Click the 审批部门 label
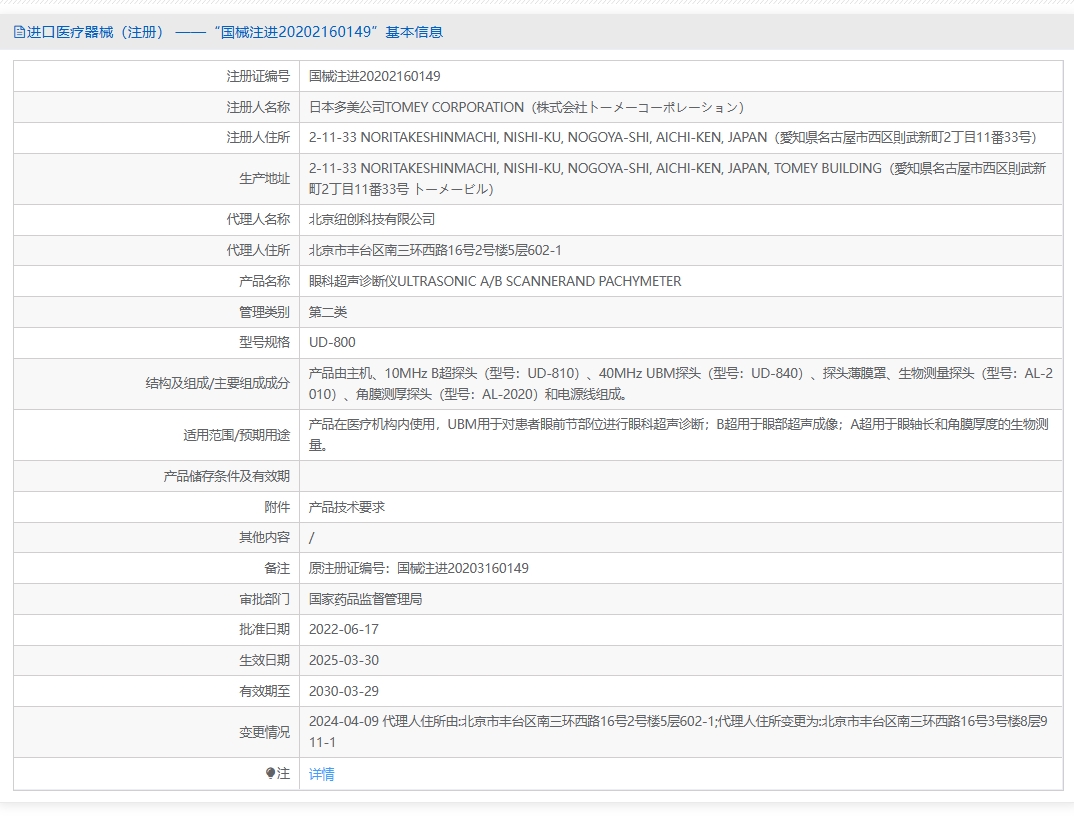 pyautogui.click(x=264, y=599)
